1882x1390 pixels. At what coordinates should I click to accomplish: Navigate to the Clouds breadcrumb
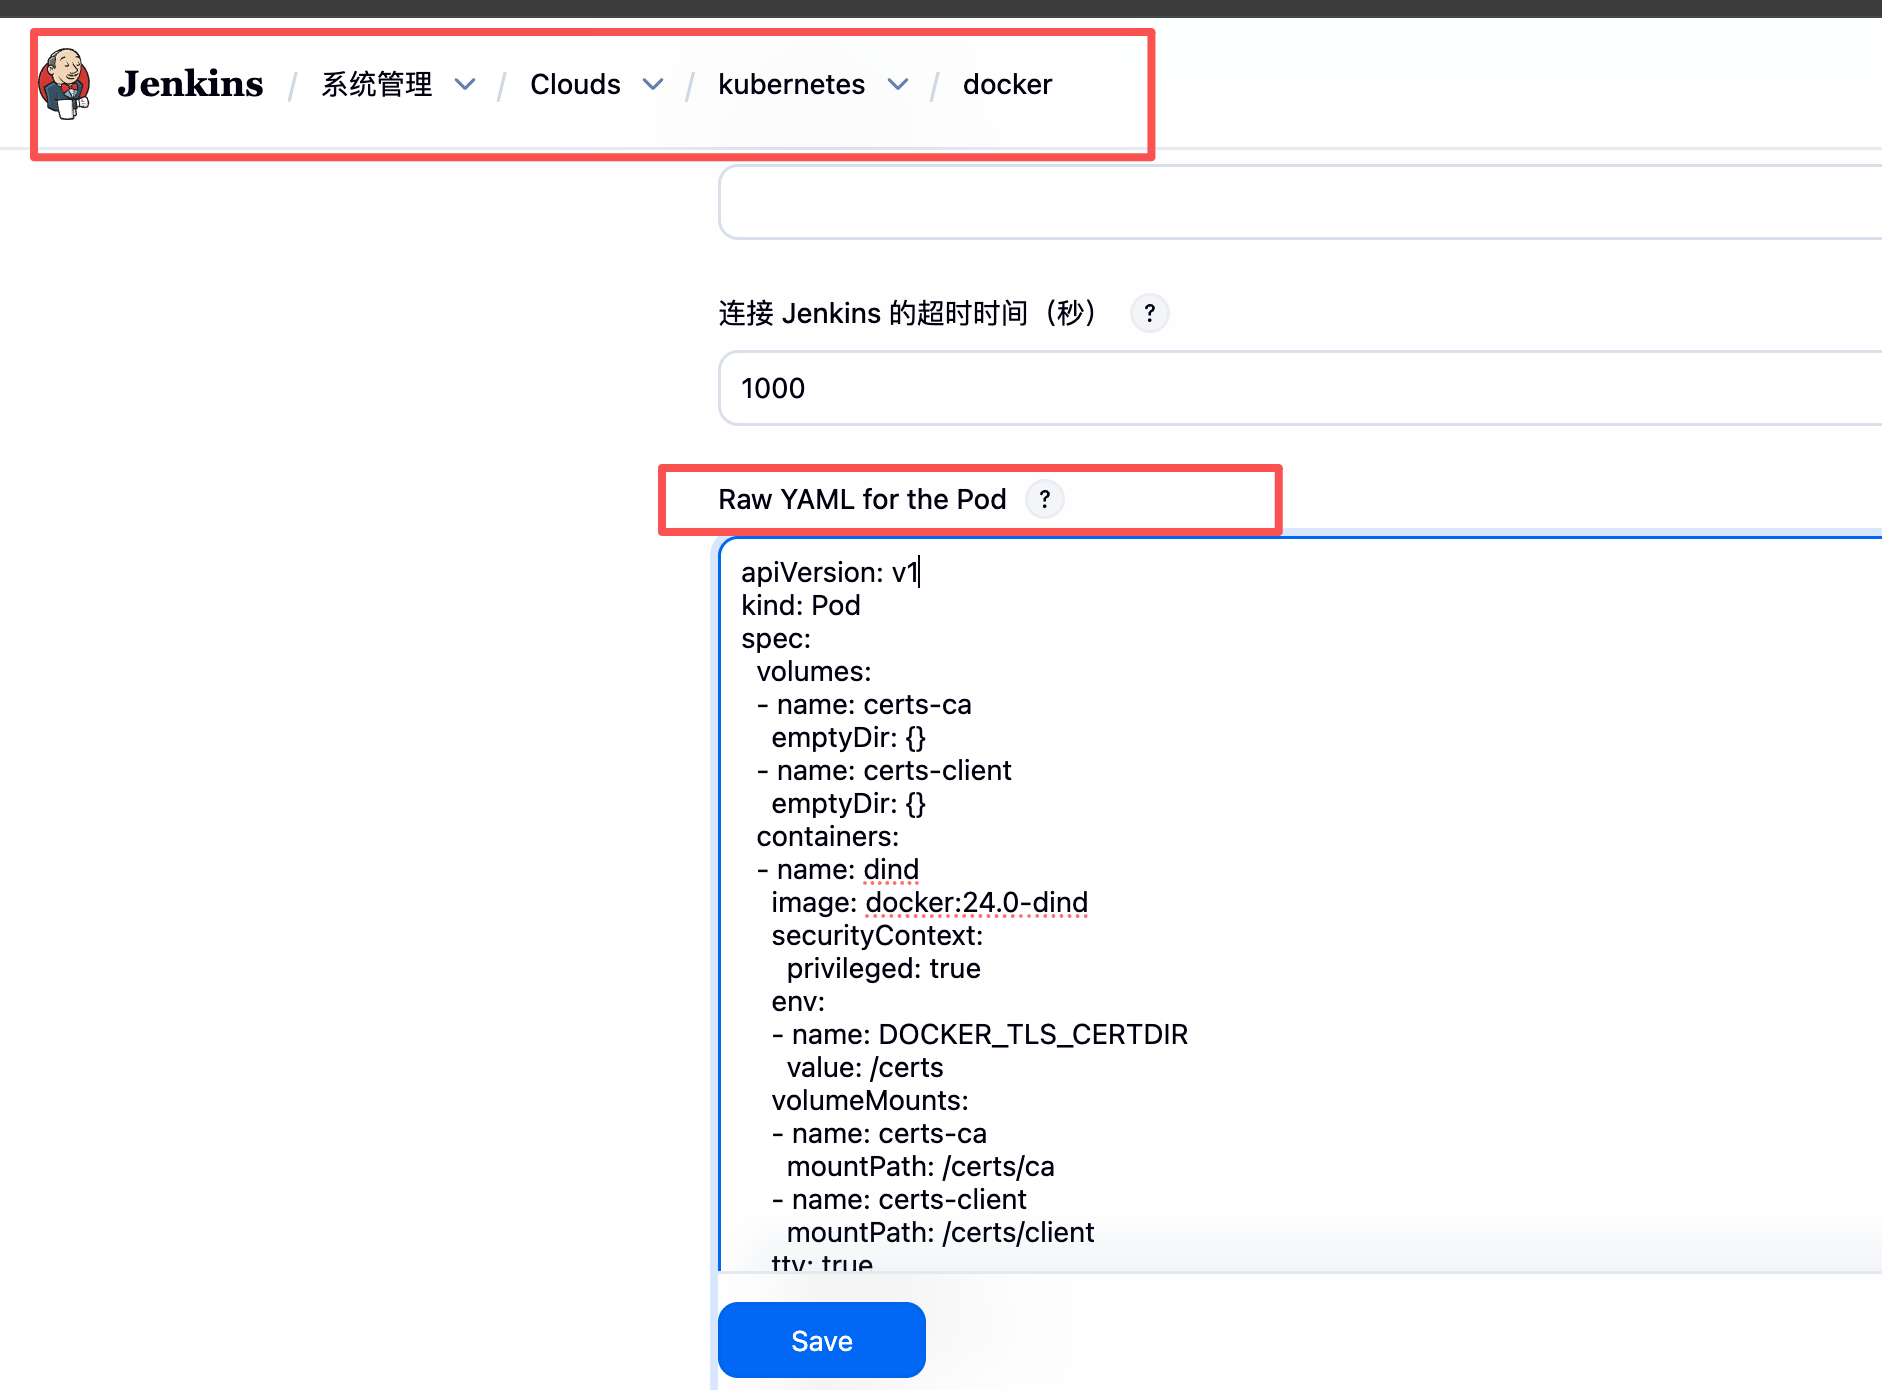575,84
